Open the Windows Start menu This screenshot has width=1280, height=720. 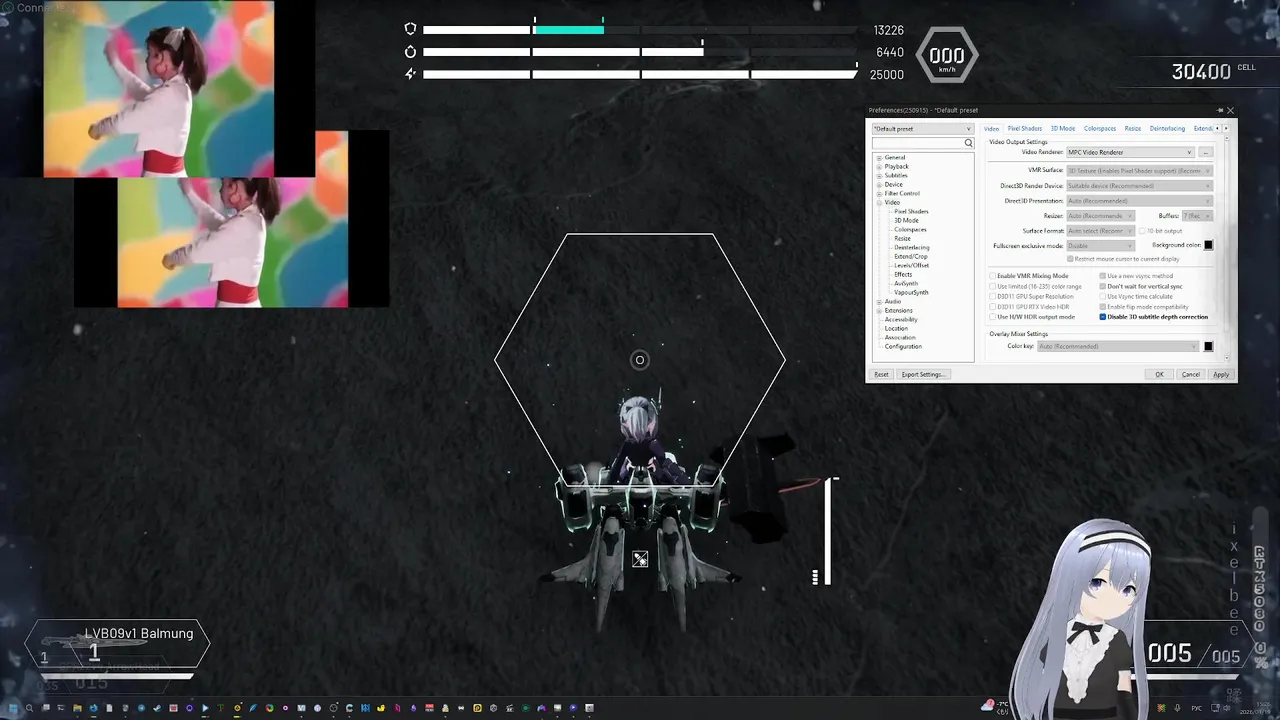tap(12, 708)
